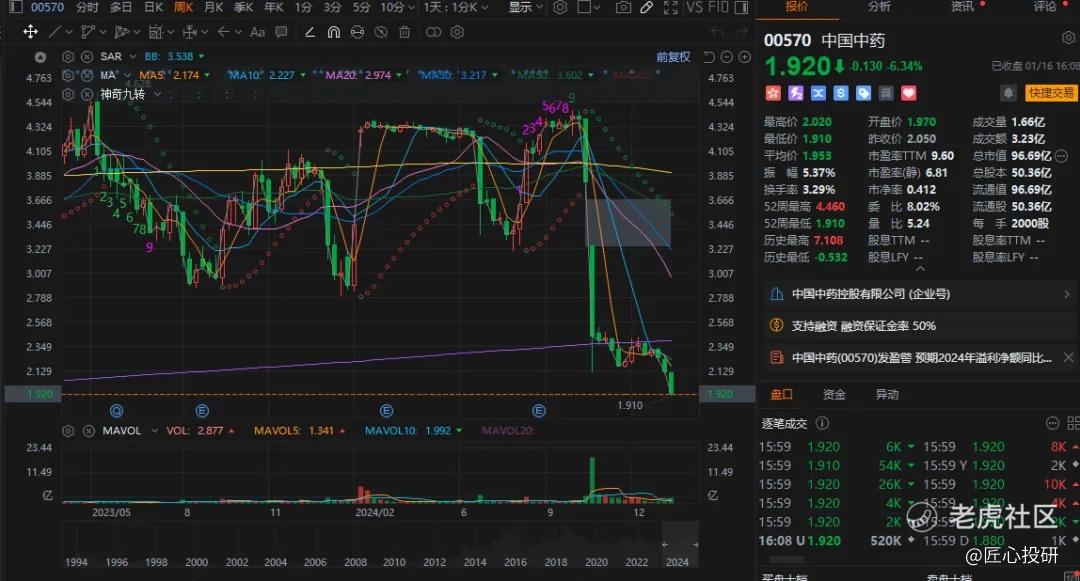Viewport: 1080px width, 581px height.
Task: Toggle right side panel layout icon
Action: (x=742, y=8)
